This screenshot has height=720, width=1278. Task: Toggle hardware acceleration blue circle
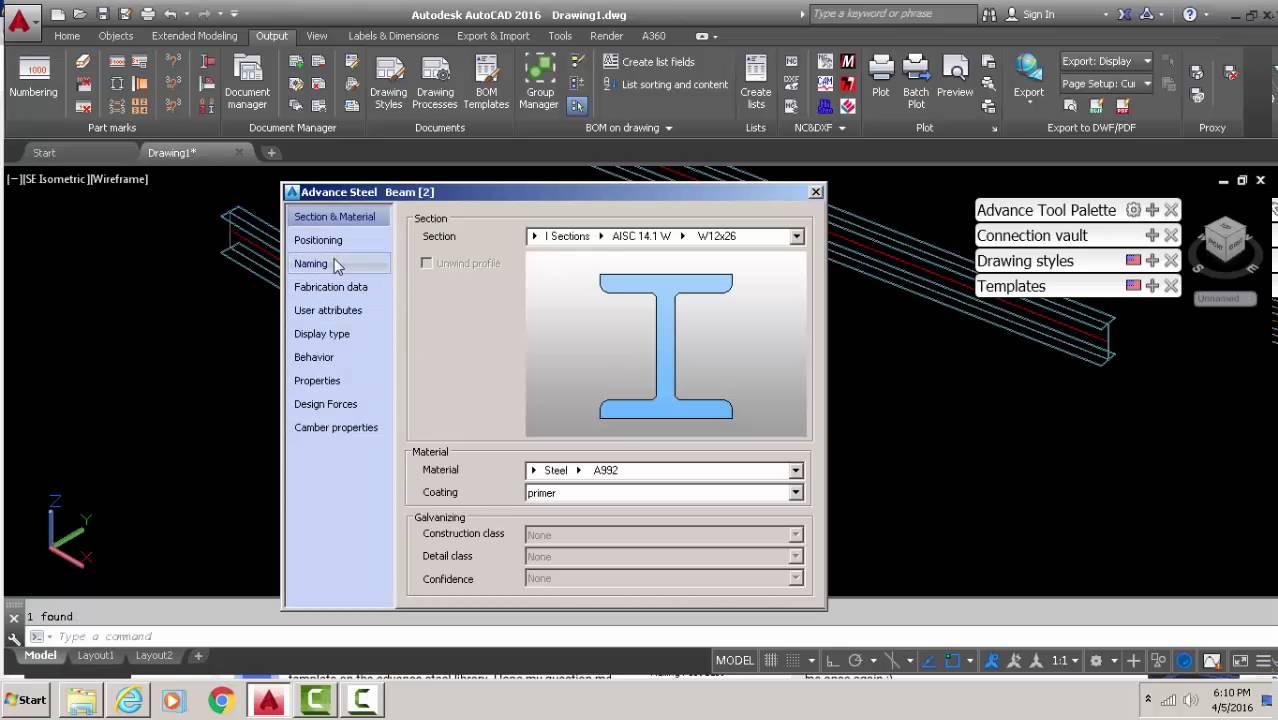point(1185,661)
